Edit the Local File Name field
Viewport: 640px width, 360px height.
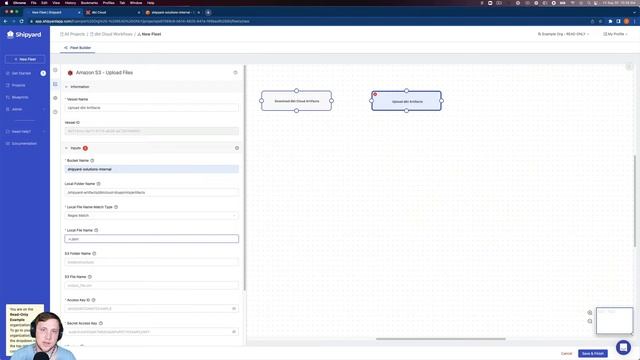coord(151,239)
